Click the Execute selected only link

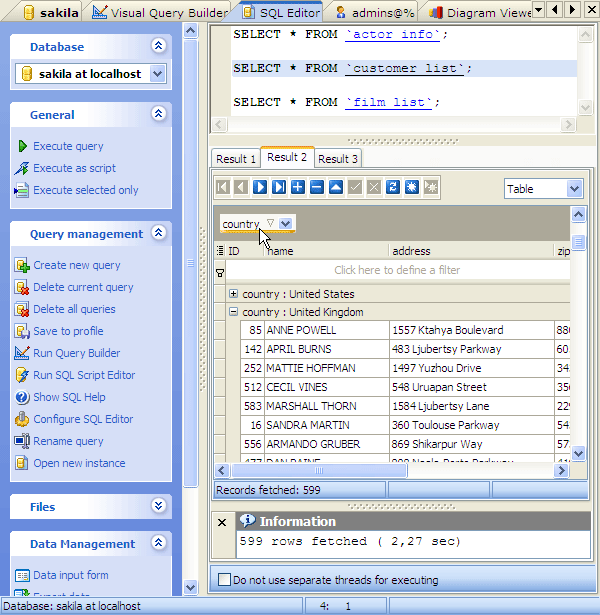coord(86,190)
